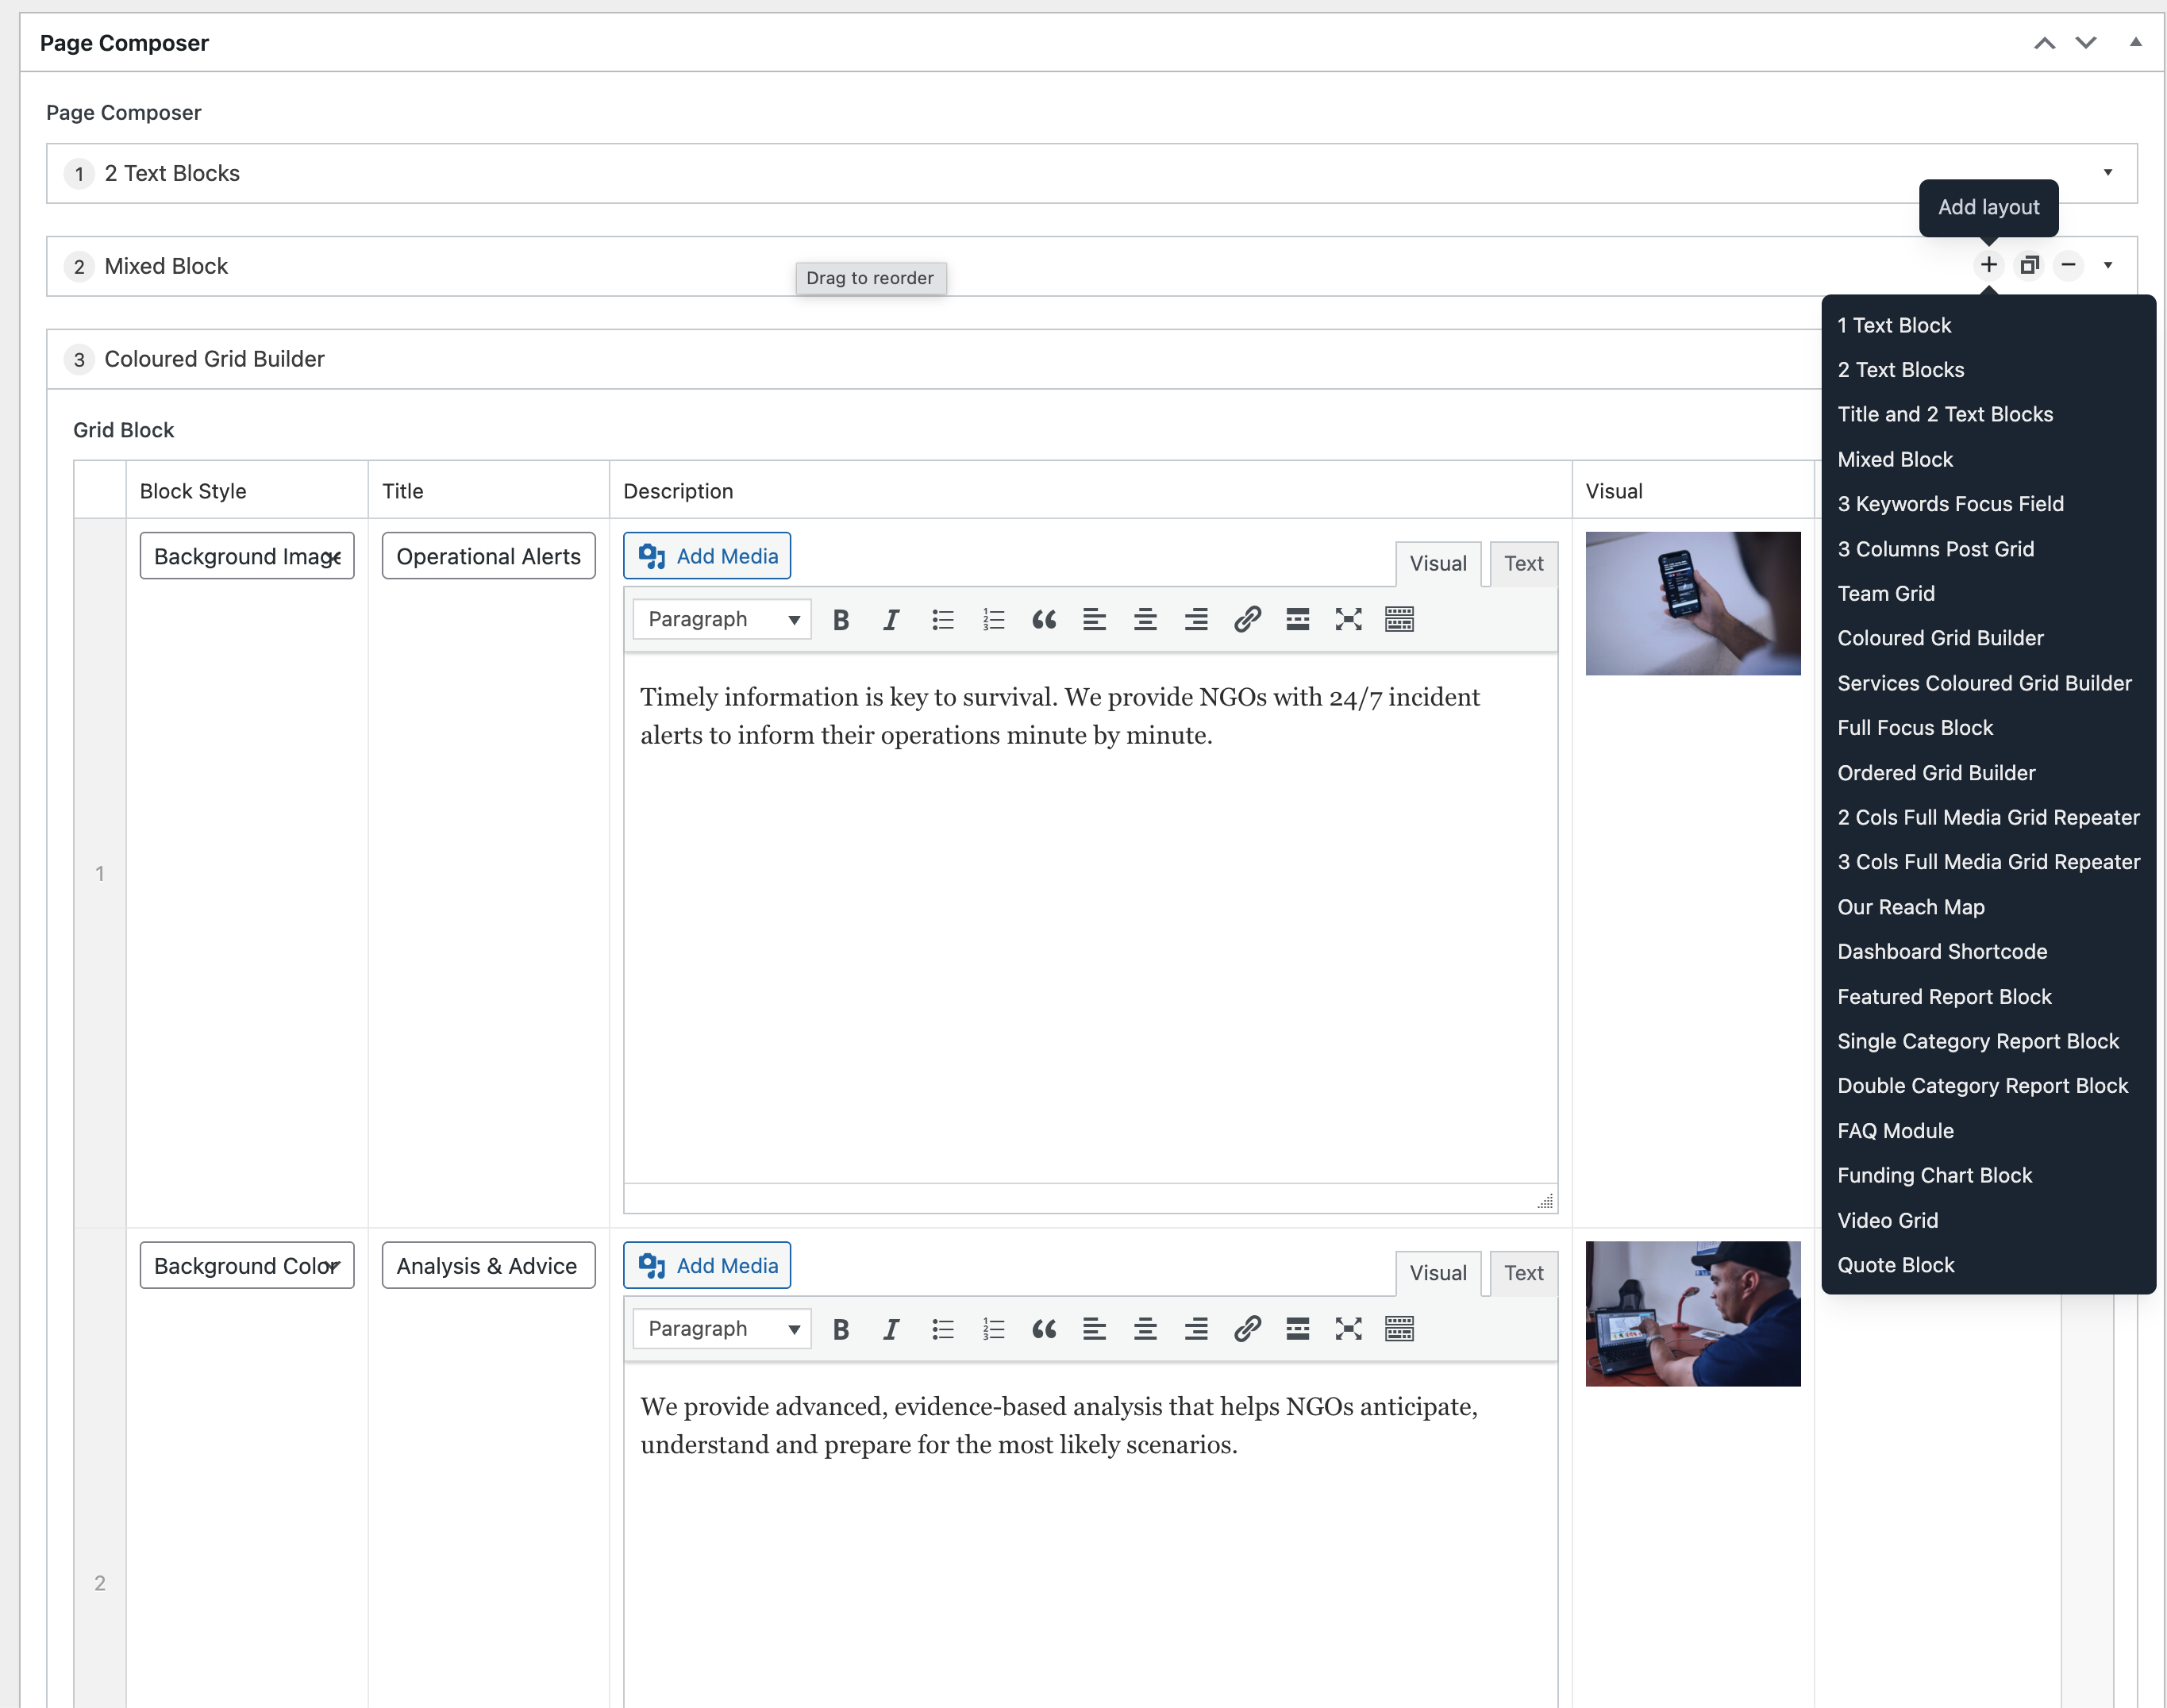Click in the Timely information description text area
Screen dimensions: 2167x1708
point(1090,917)
